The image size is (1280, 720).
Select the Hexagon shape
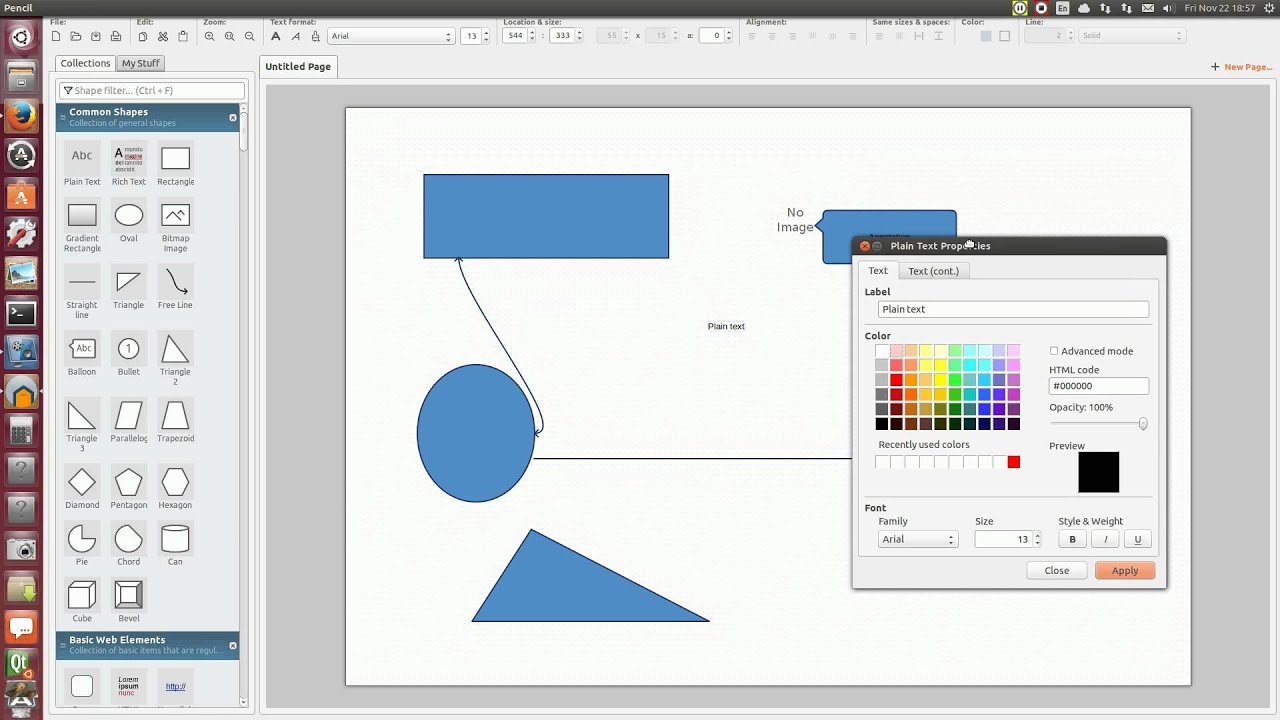coord(175,488)
